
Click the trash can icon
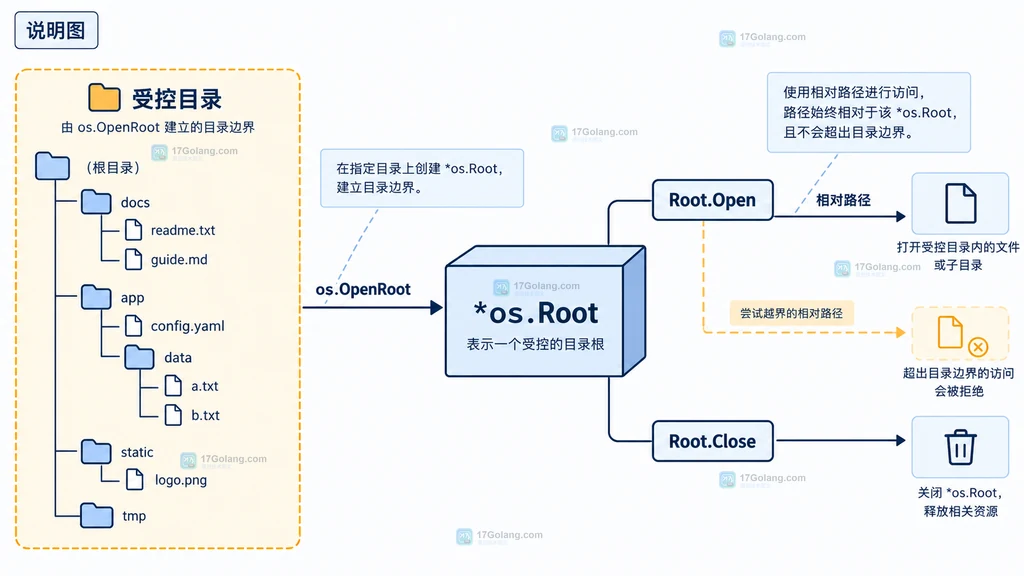point(960,447)
